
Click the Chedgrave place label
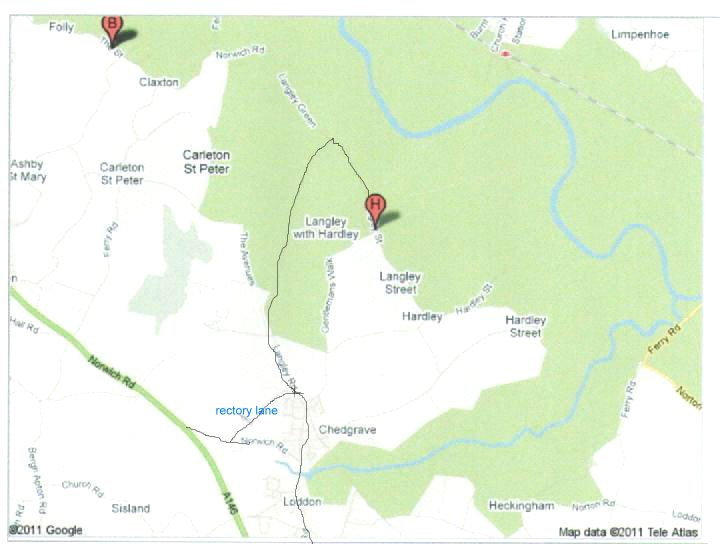pyautogui.click(x=348, y=430)
